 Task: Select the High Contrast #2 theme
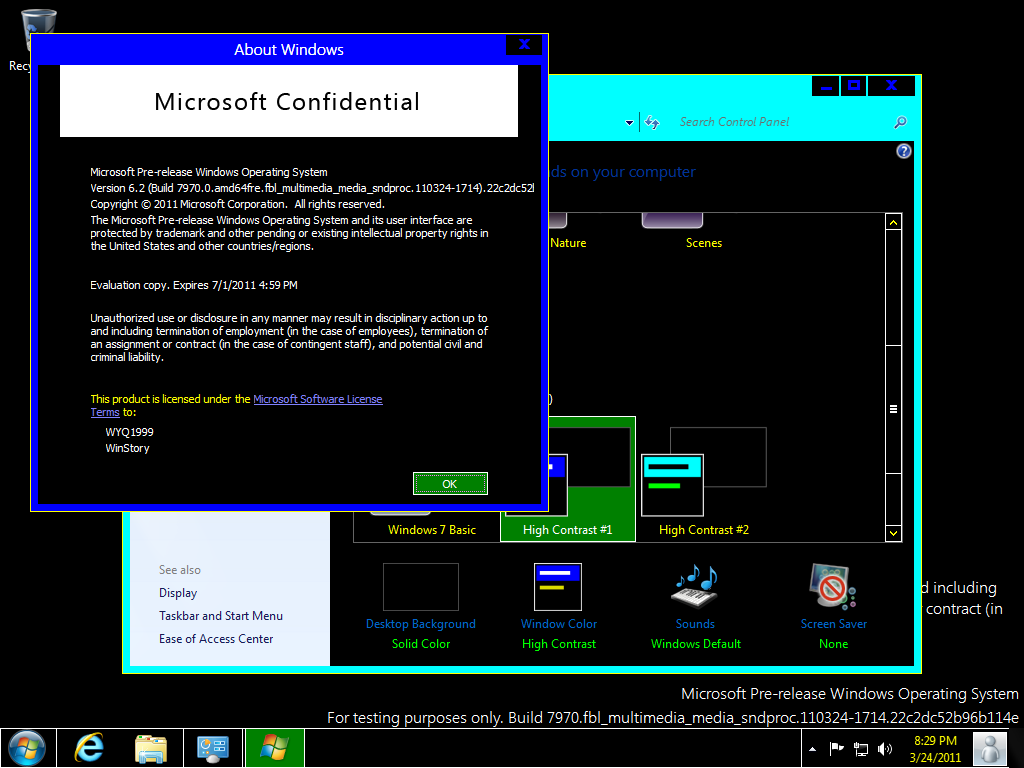[703, 485]
